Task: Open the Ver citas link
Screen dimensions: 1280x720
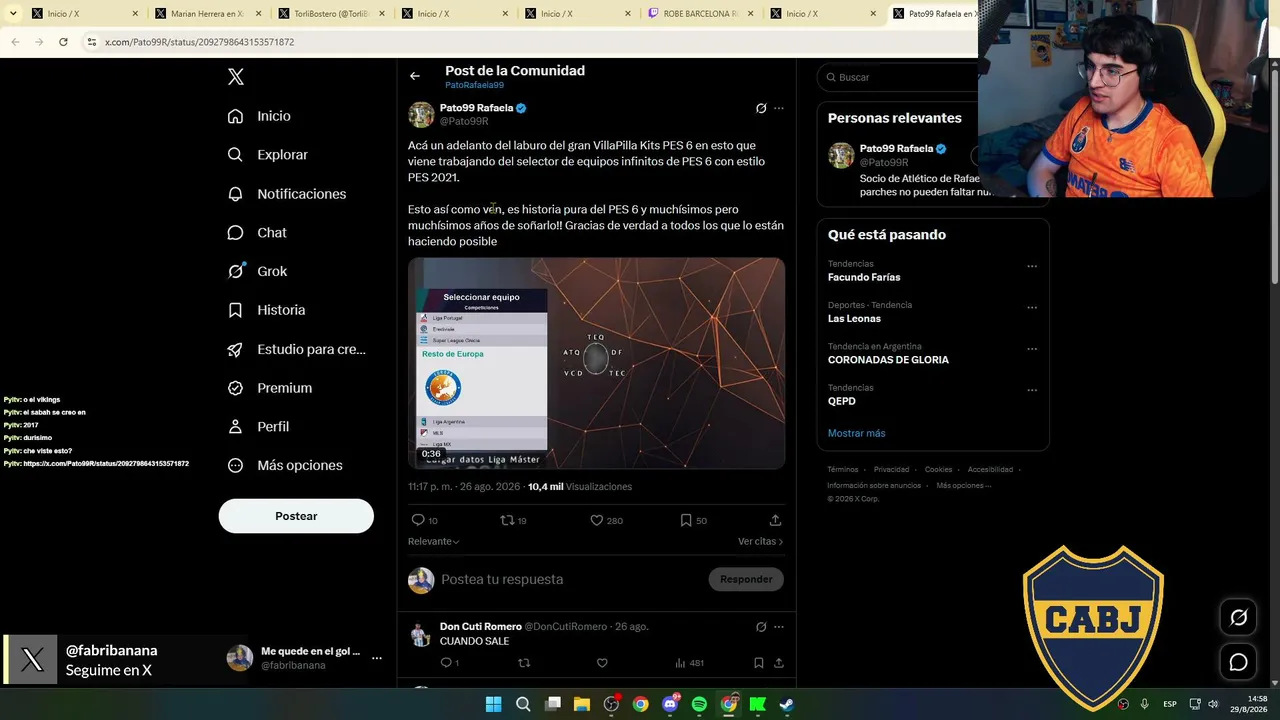Action: coord(760,541)
